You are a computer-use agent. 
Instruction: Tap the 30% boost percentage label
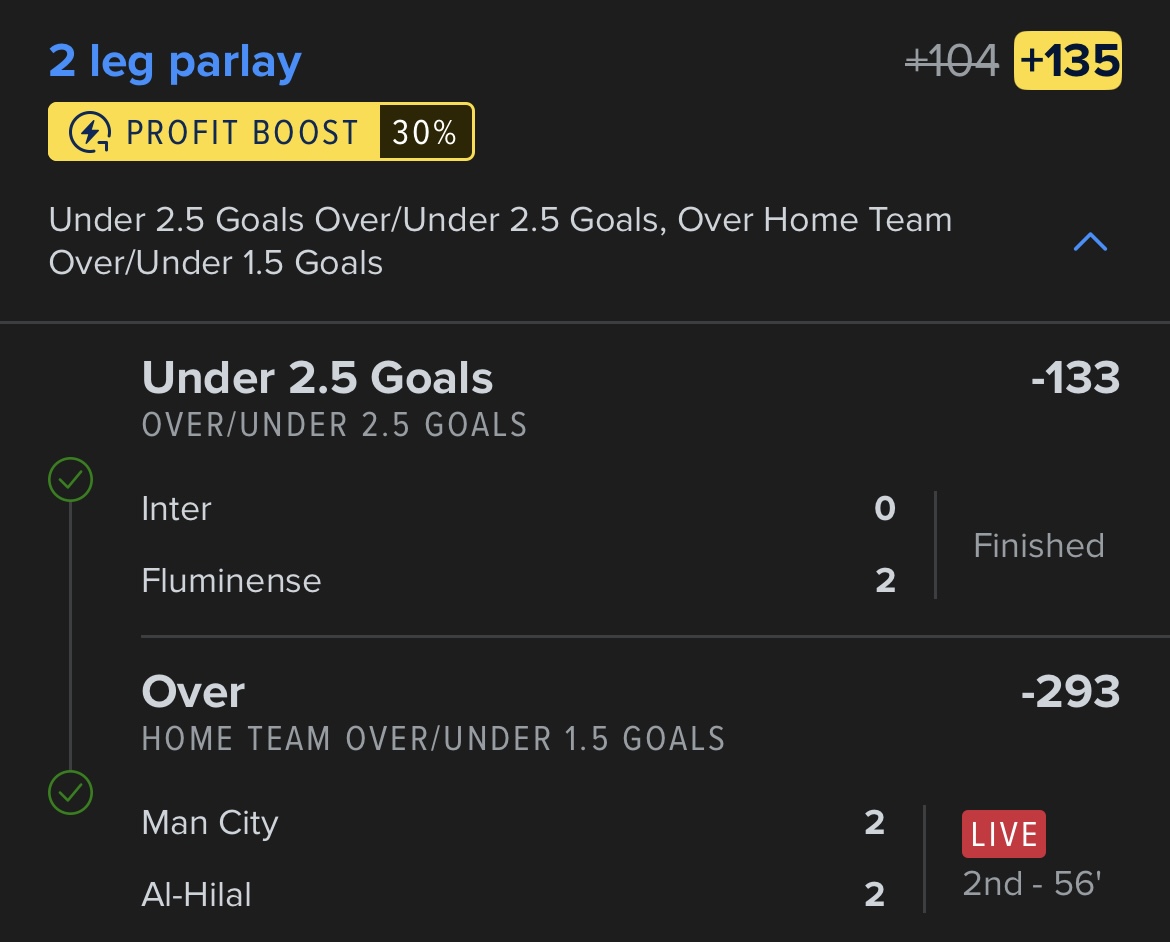425,132
